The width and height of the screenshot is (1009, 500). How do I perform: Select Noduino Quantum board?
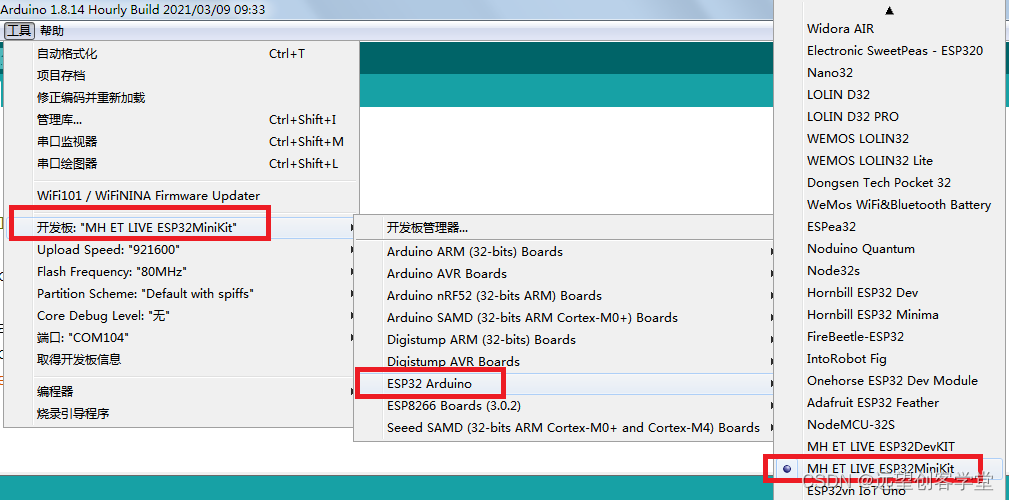point(890,248)
